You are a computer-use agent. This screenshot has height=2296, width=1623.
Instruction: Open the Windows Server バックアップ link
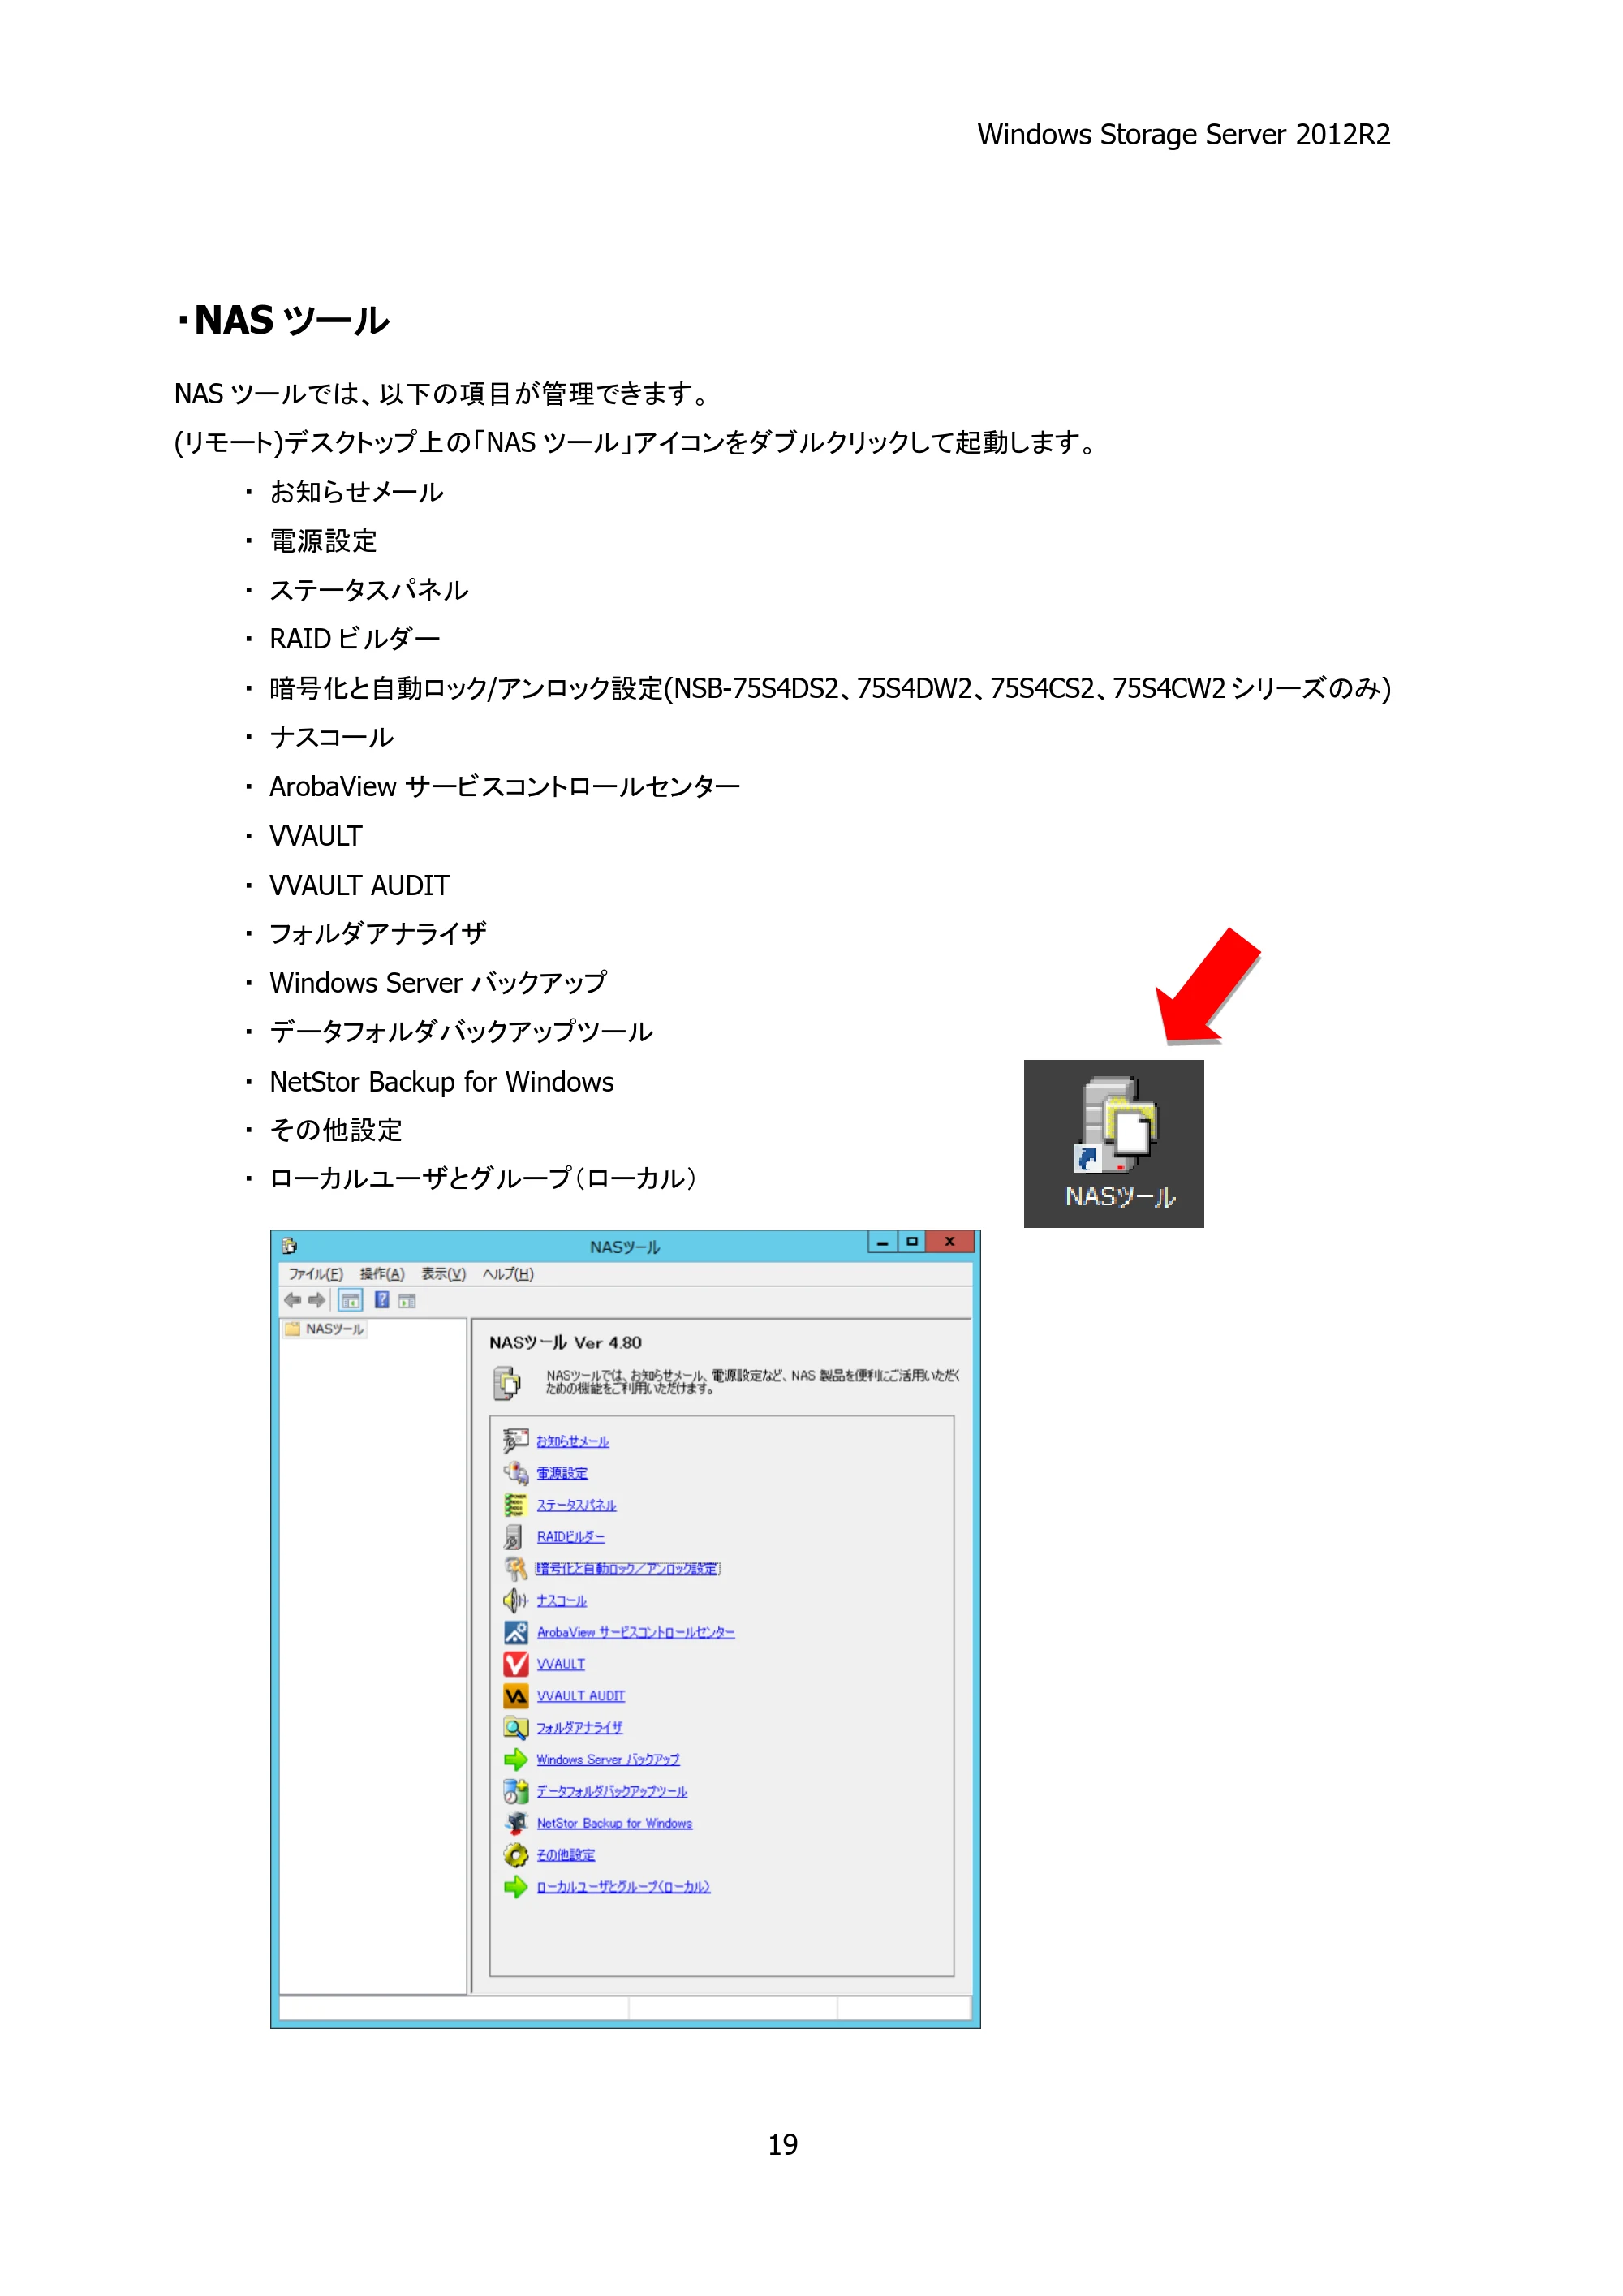tap(608, 1760)
